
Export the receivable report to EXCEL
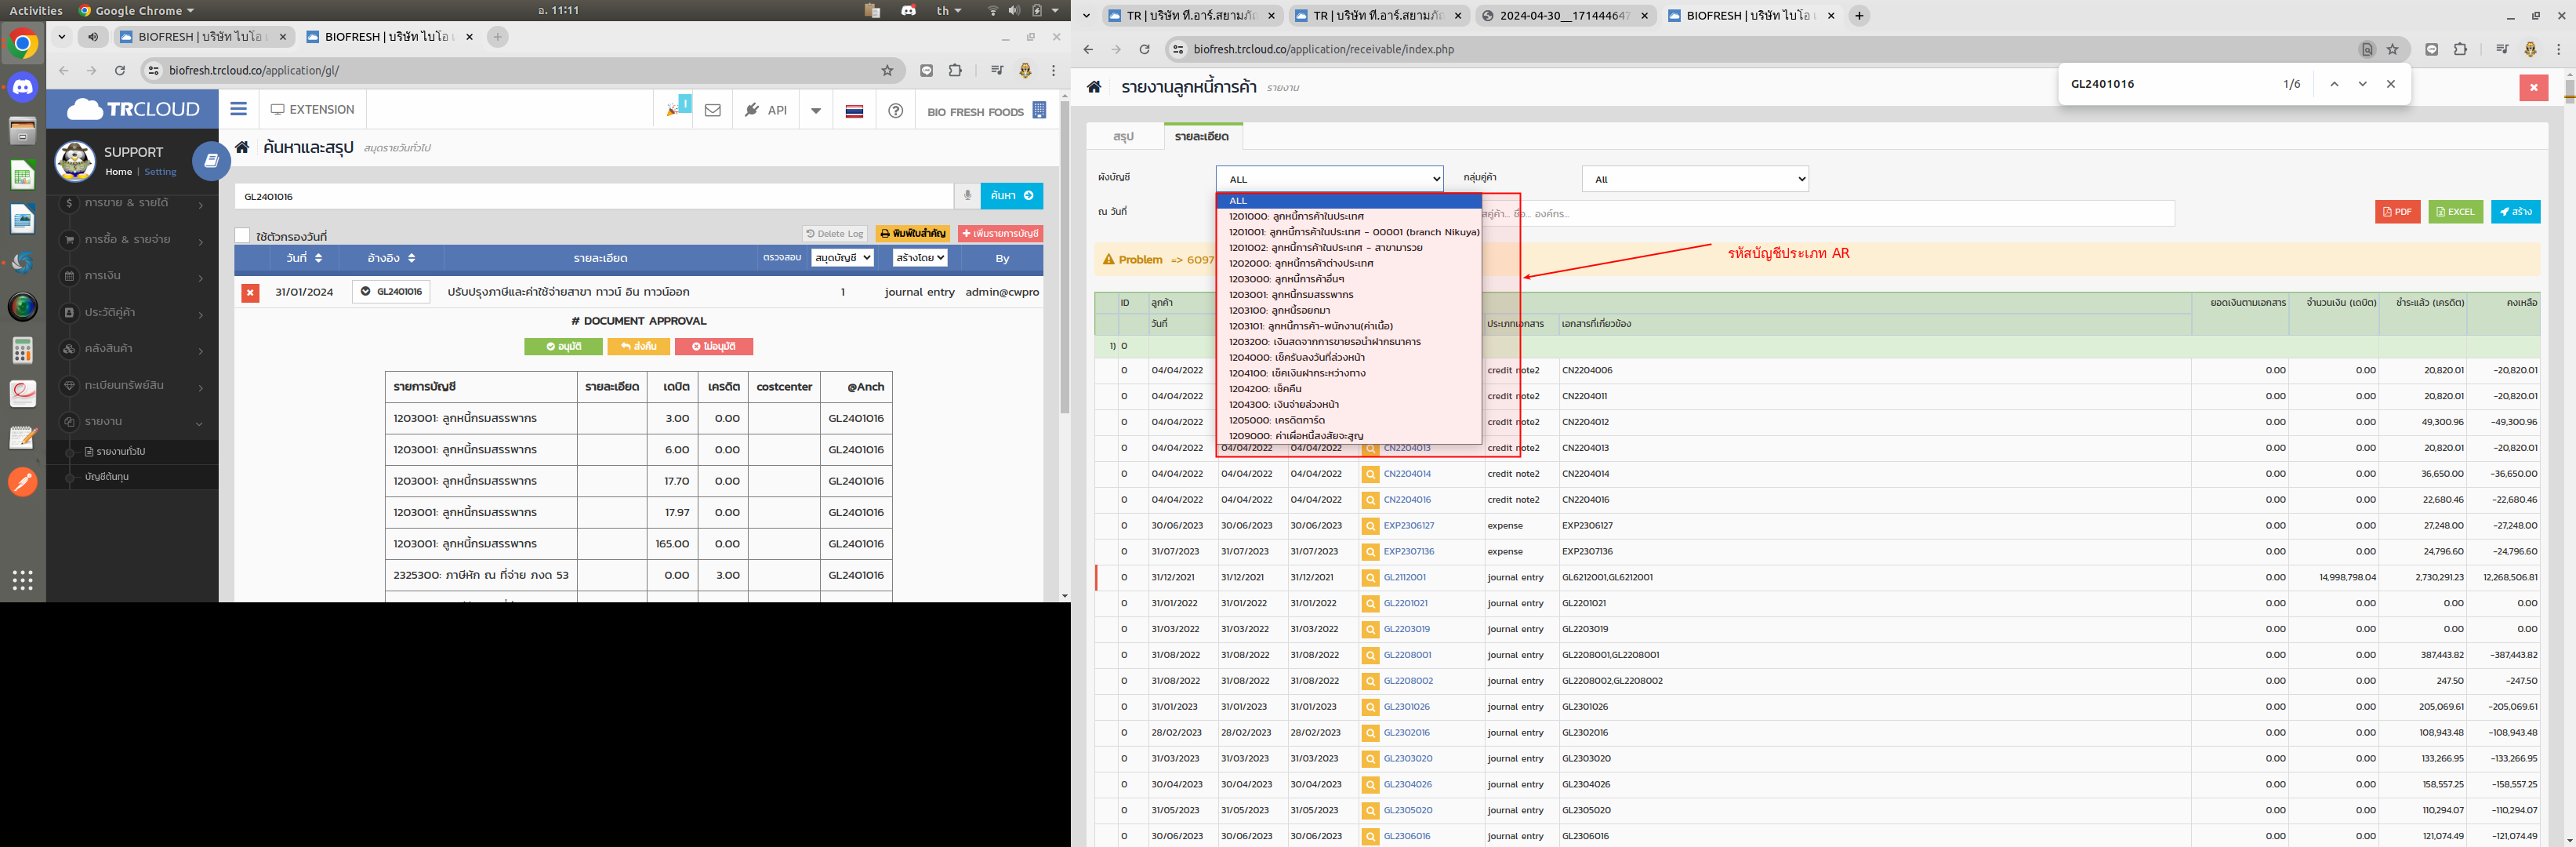tap(2455, 212)
